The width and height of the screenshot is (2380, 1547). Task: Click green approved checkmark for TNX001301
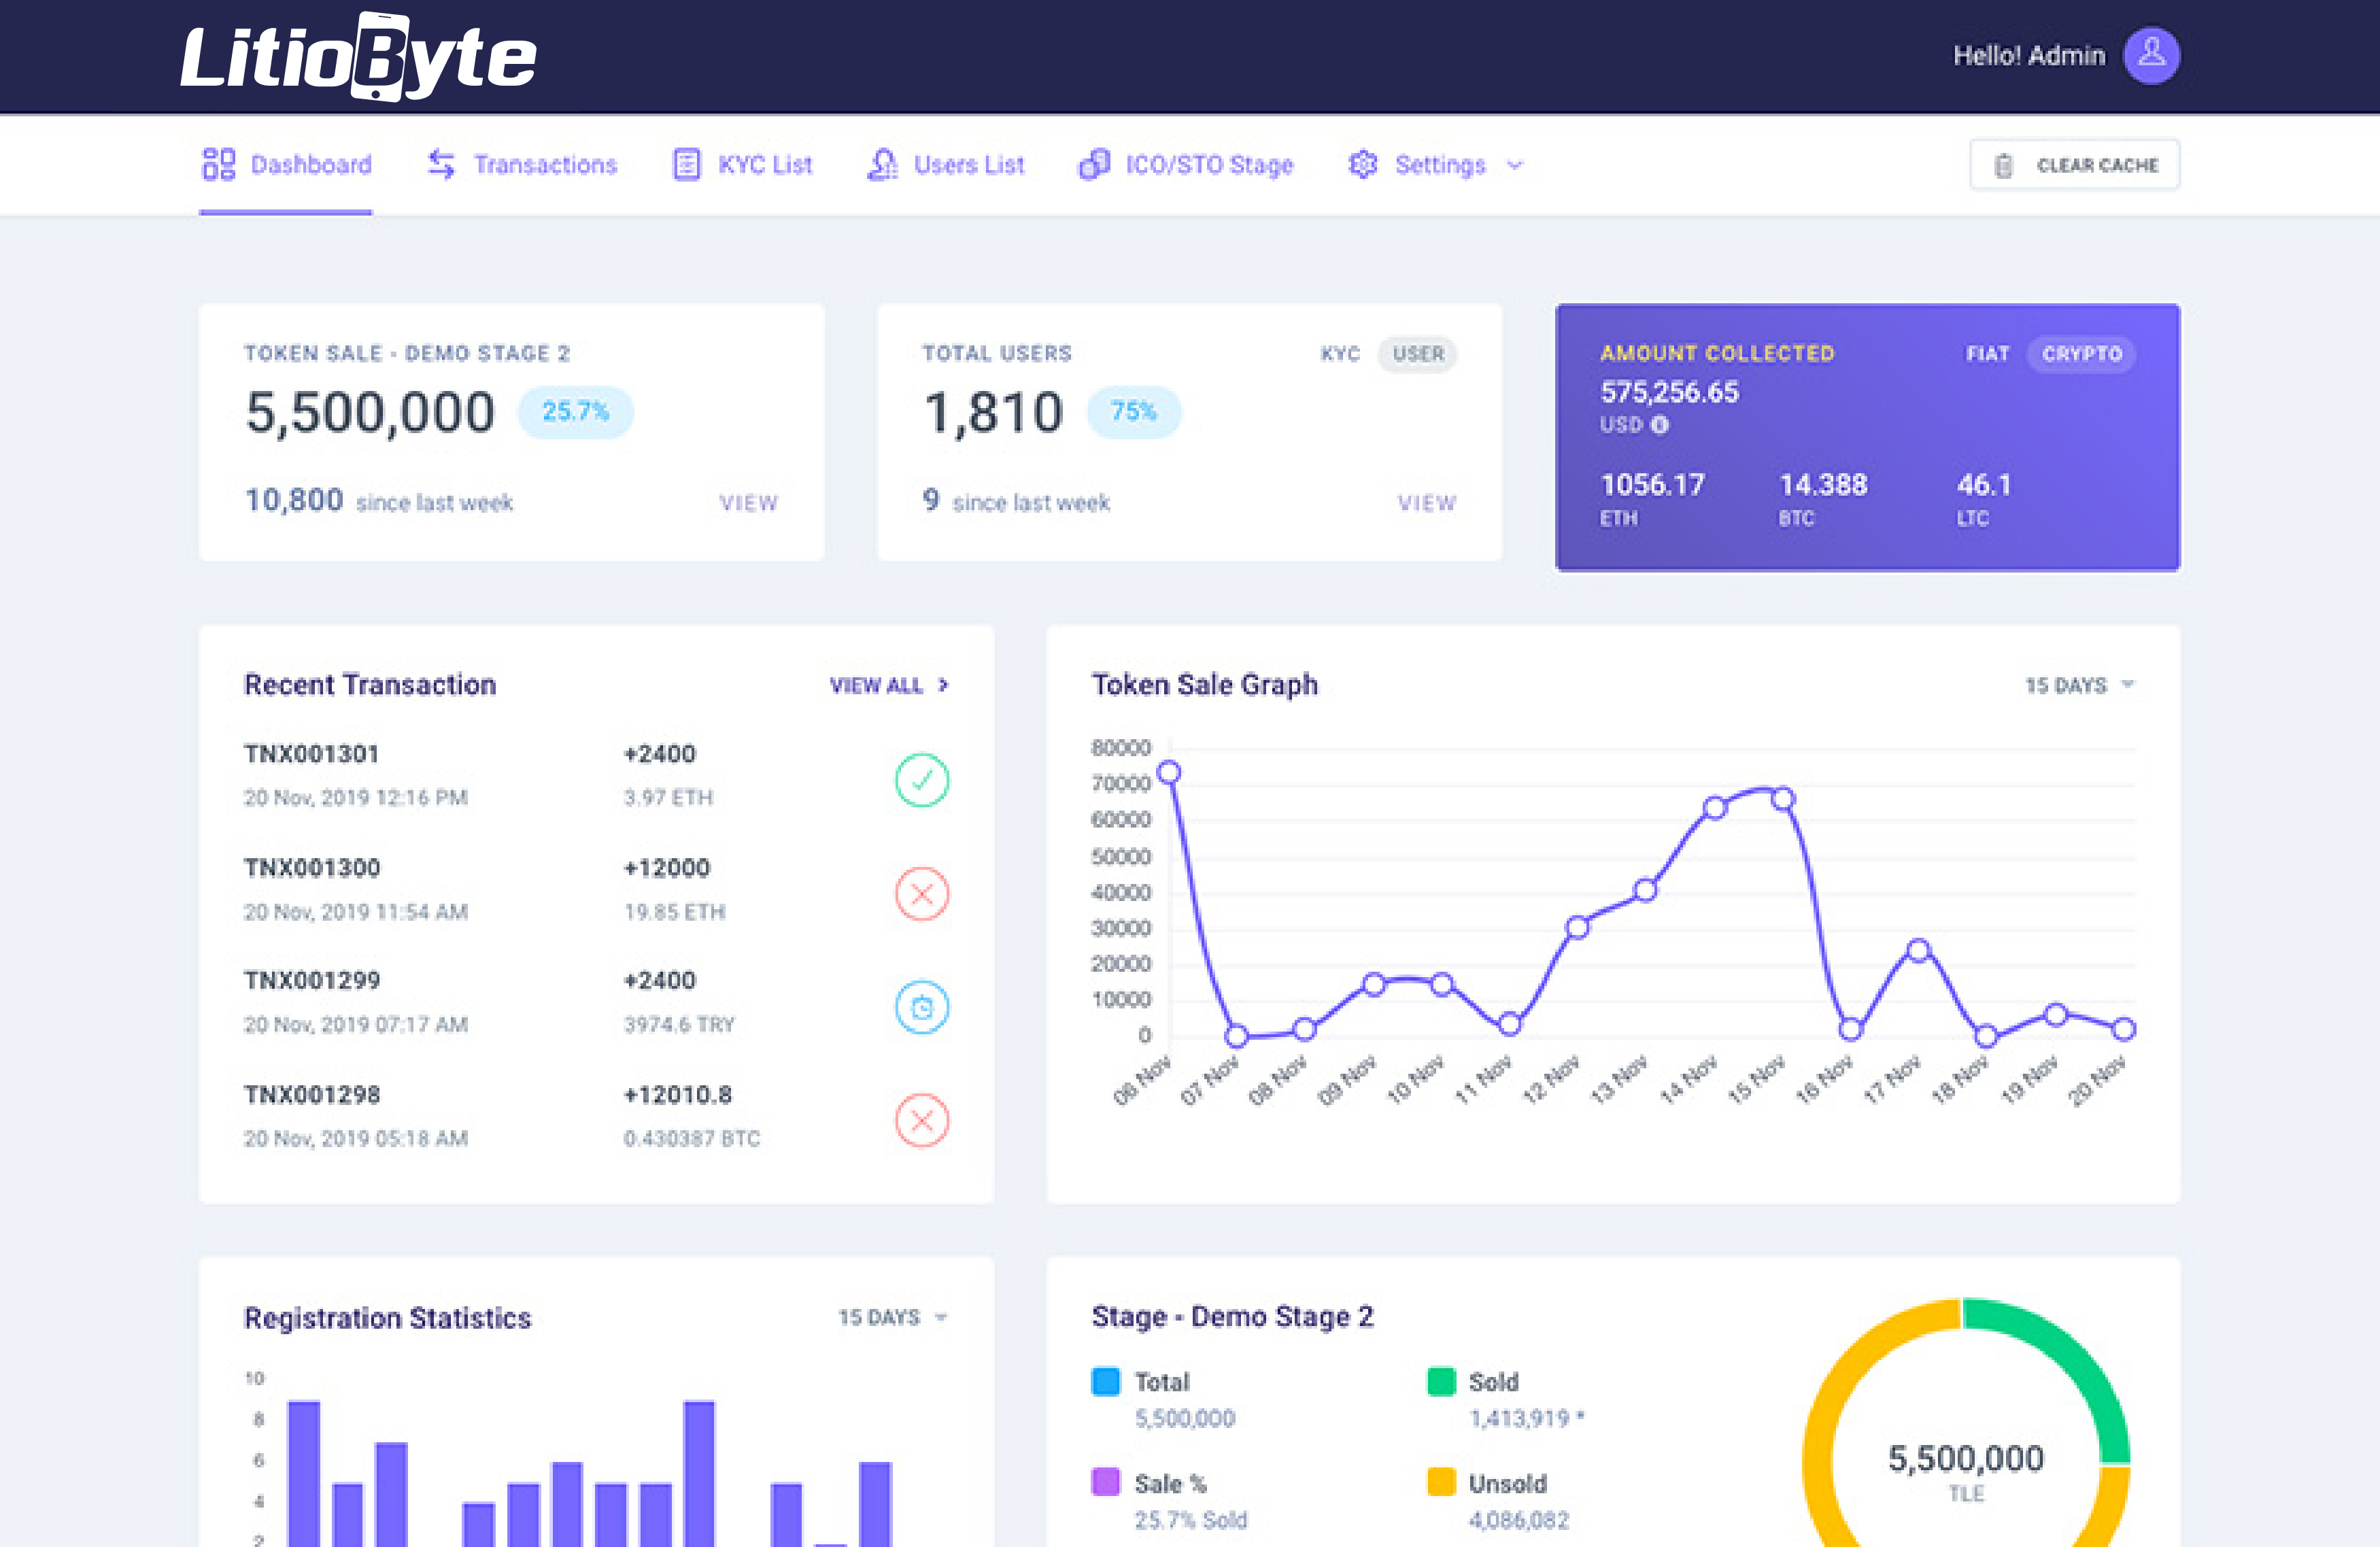click(921, 780)
